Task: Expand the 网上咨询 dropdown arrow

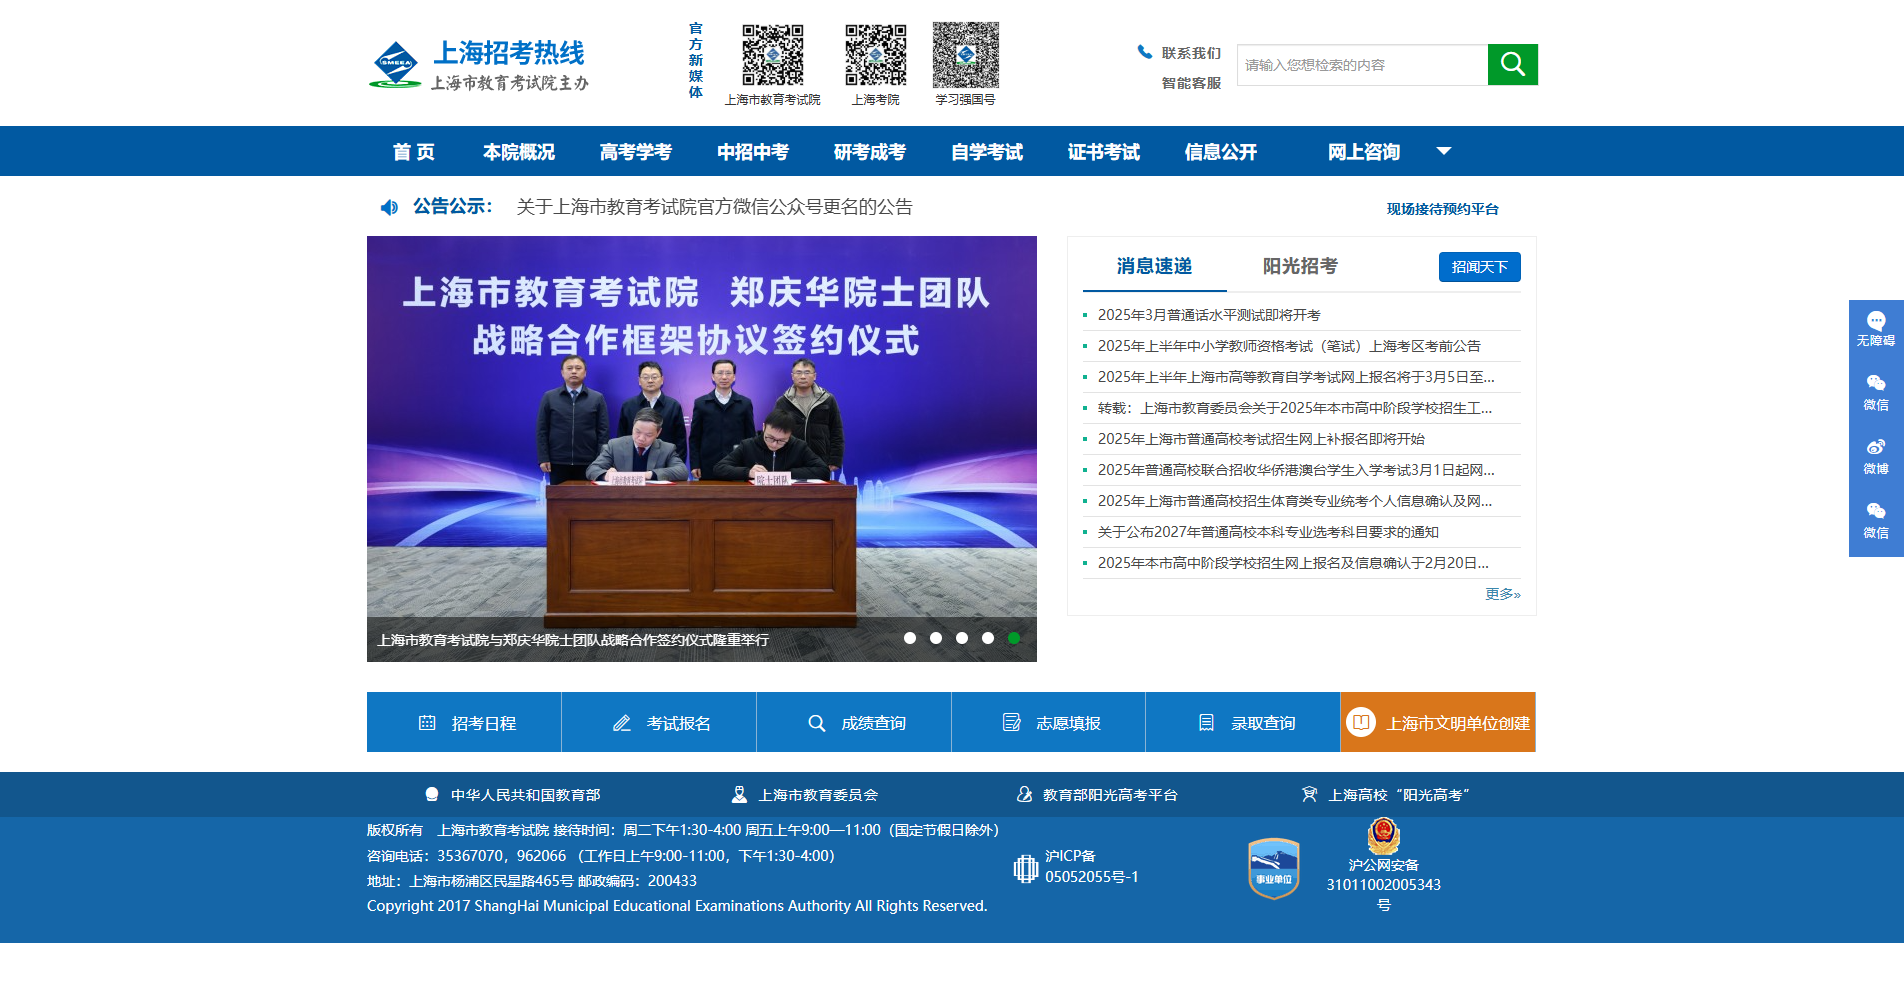Action: point(1444,150)
